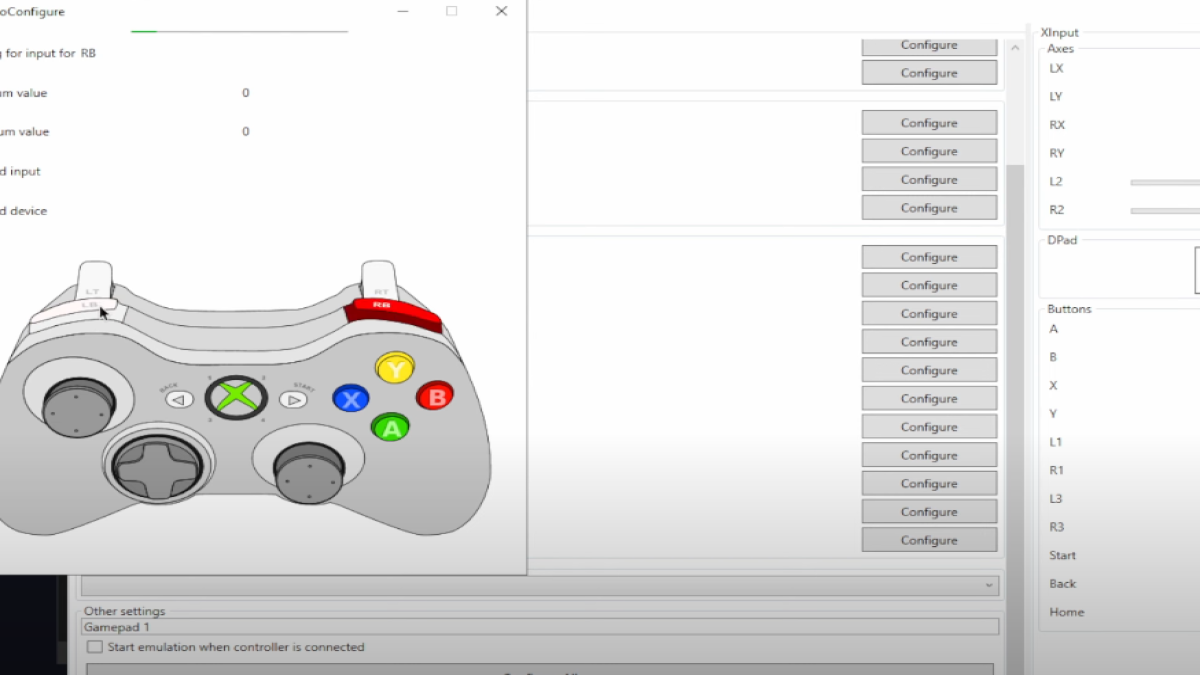Click the L3 label in Buttons group
Image resolution: width=1200 pixels, height=675 pixels.
(x=1056, y=498)
